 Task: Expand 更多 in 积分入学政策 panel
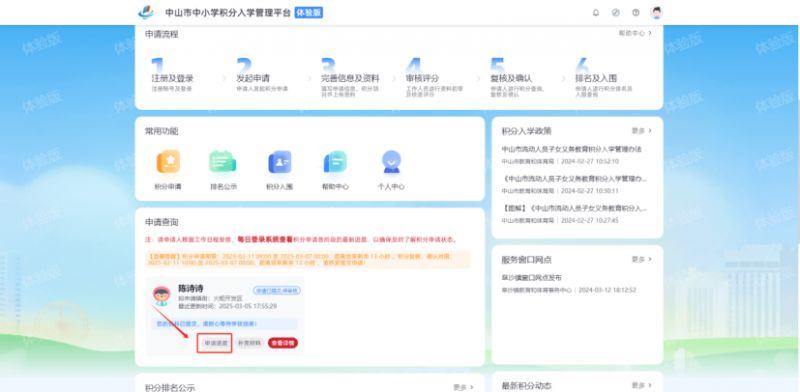tap(642, 131)
